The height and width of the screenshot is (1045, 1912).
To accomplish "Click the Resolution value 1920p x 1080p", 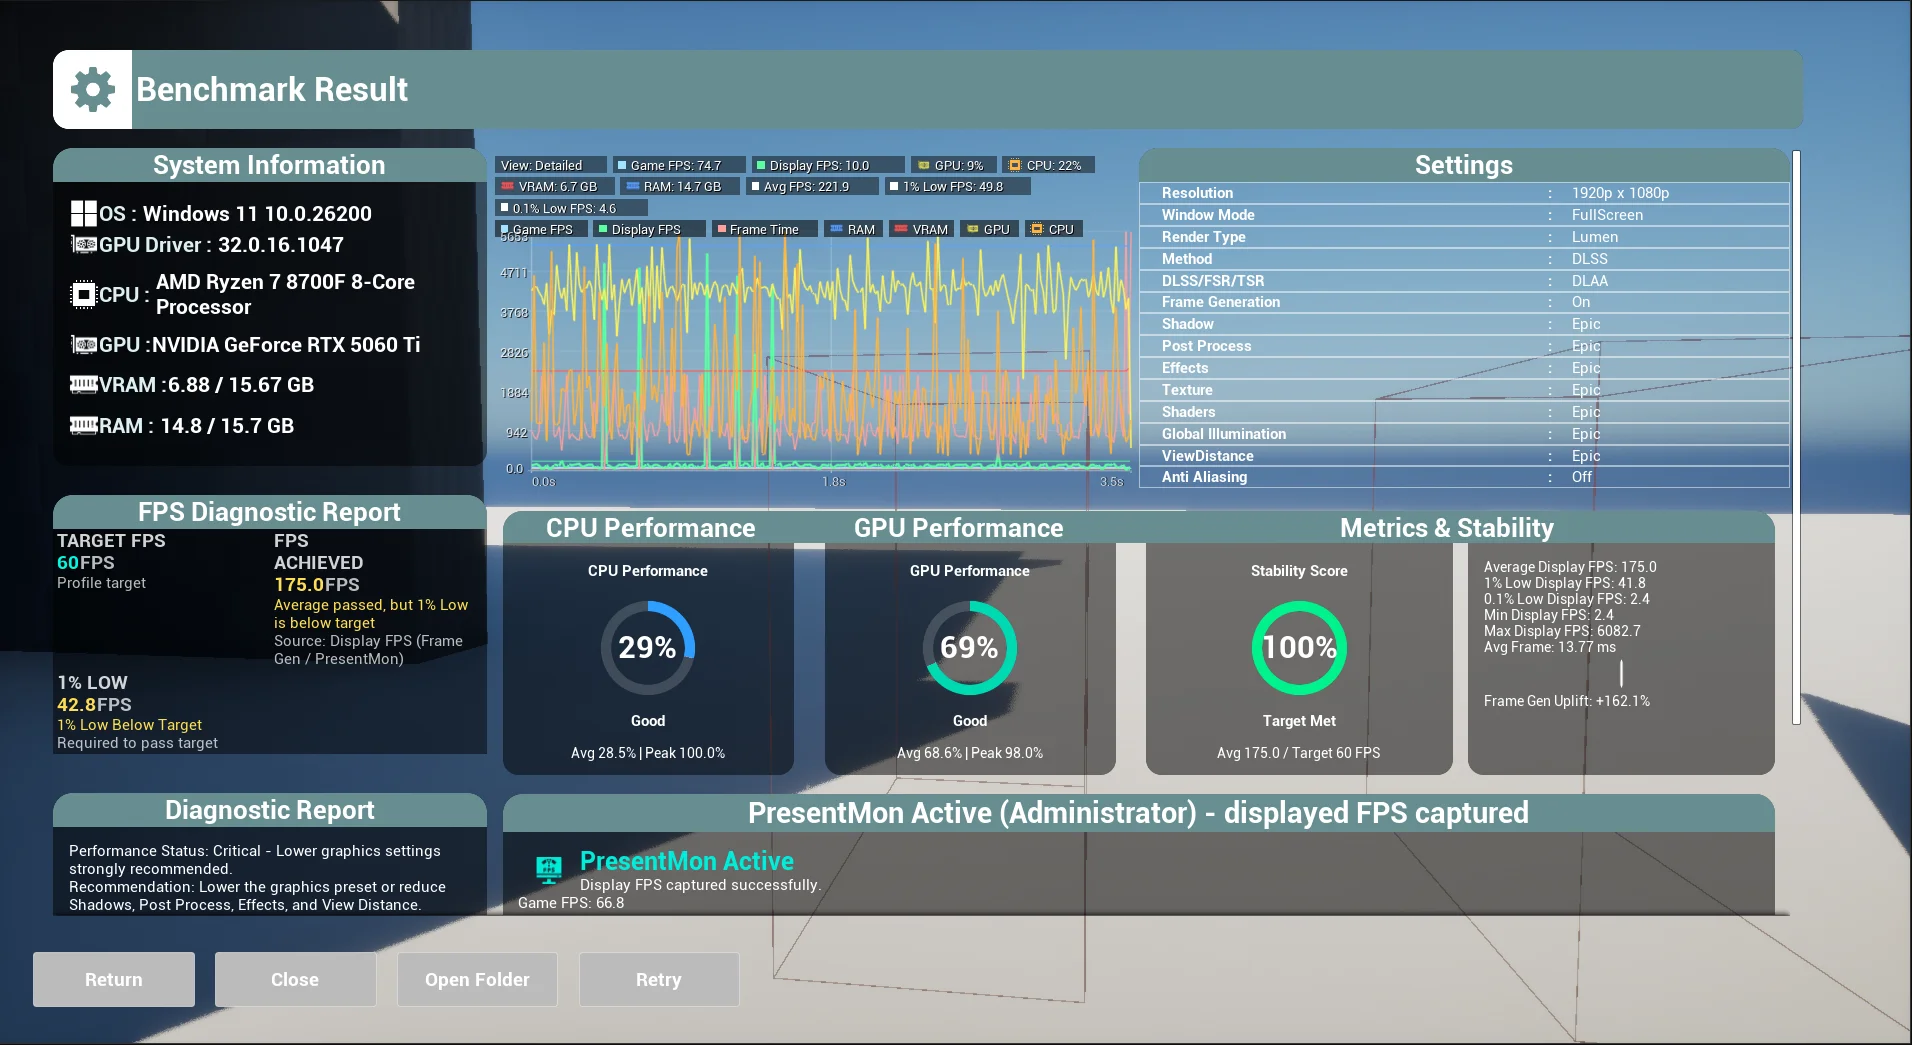I will [1620, 193].
